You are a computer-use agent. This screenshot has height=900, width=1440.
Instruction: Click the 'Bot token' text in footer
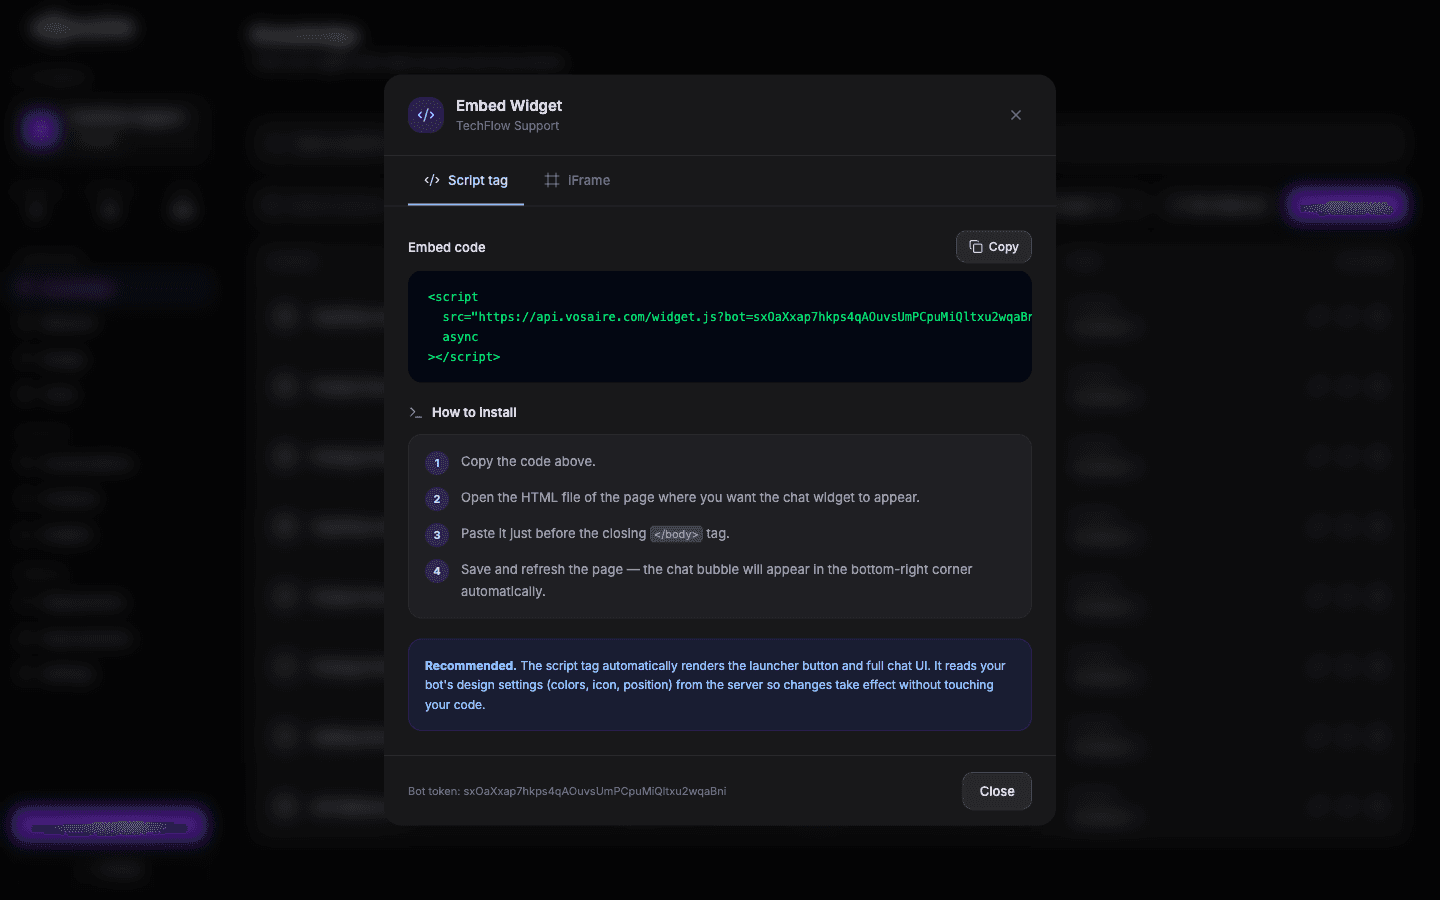[567, 791]
